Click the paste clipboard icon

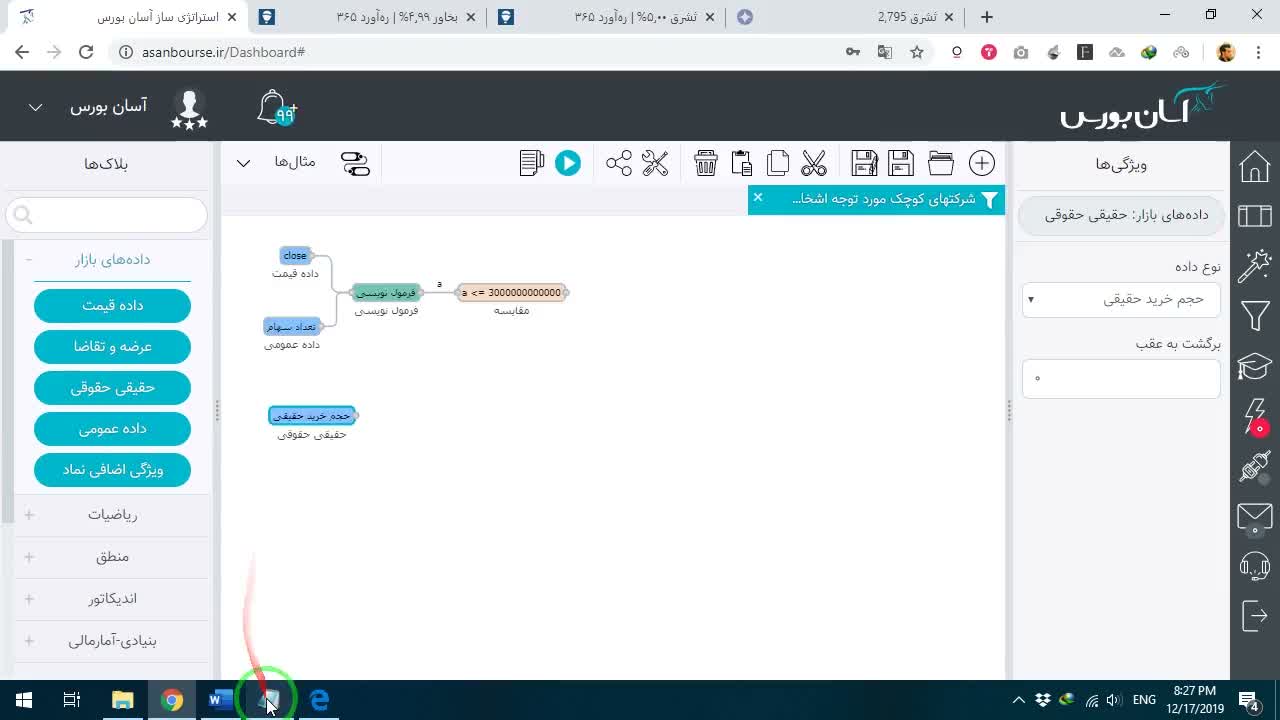[x=741, y=163]
